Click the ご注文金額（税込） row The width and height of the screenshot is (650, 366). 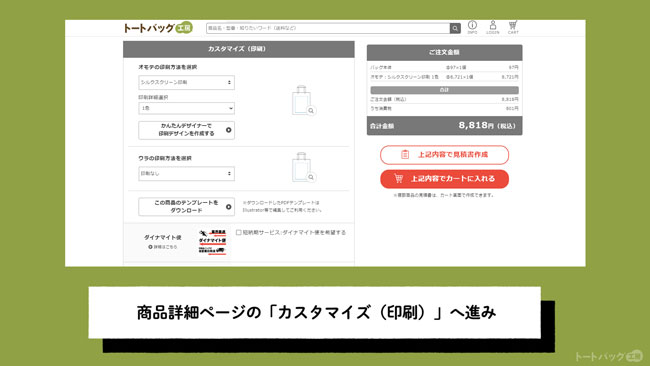(444, 99)
